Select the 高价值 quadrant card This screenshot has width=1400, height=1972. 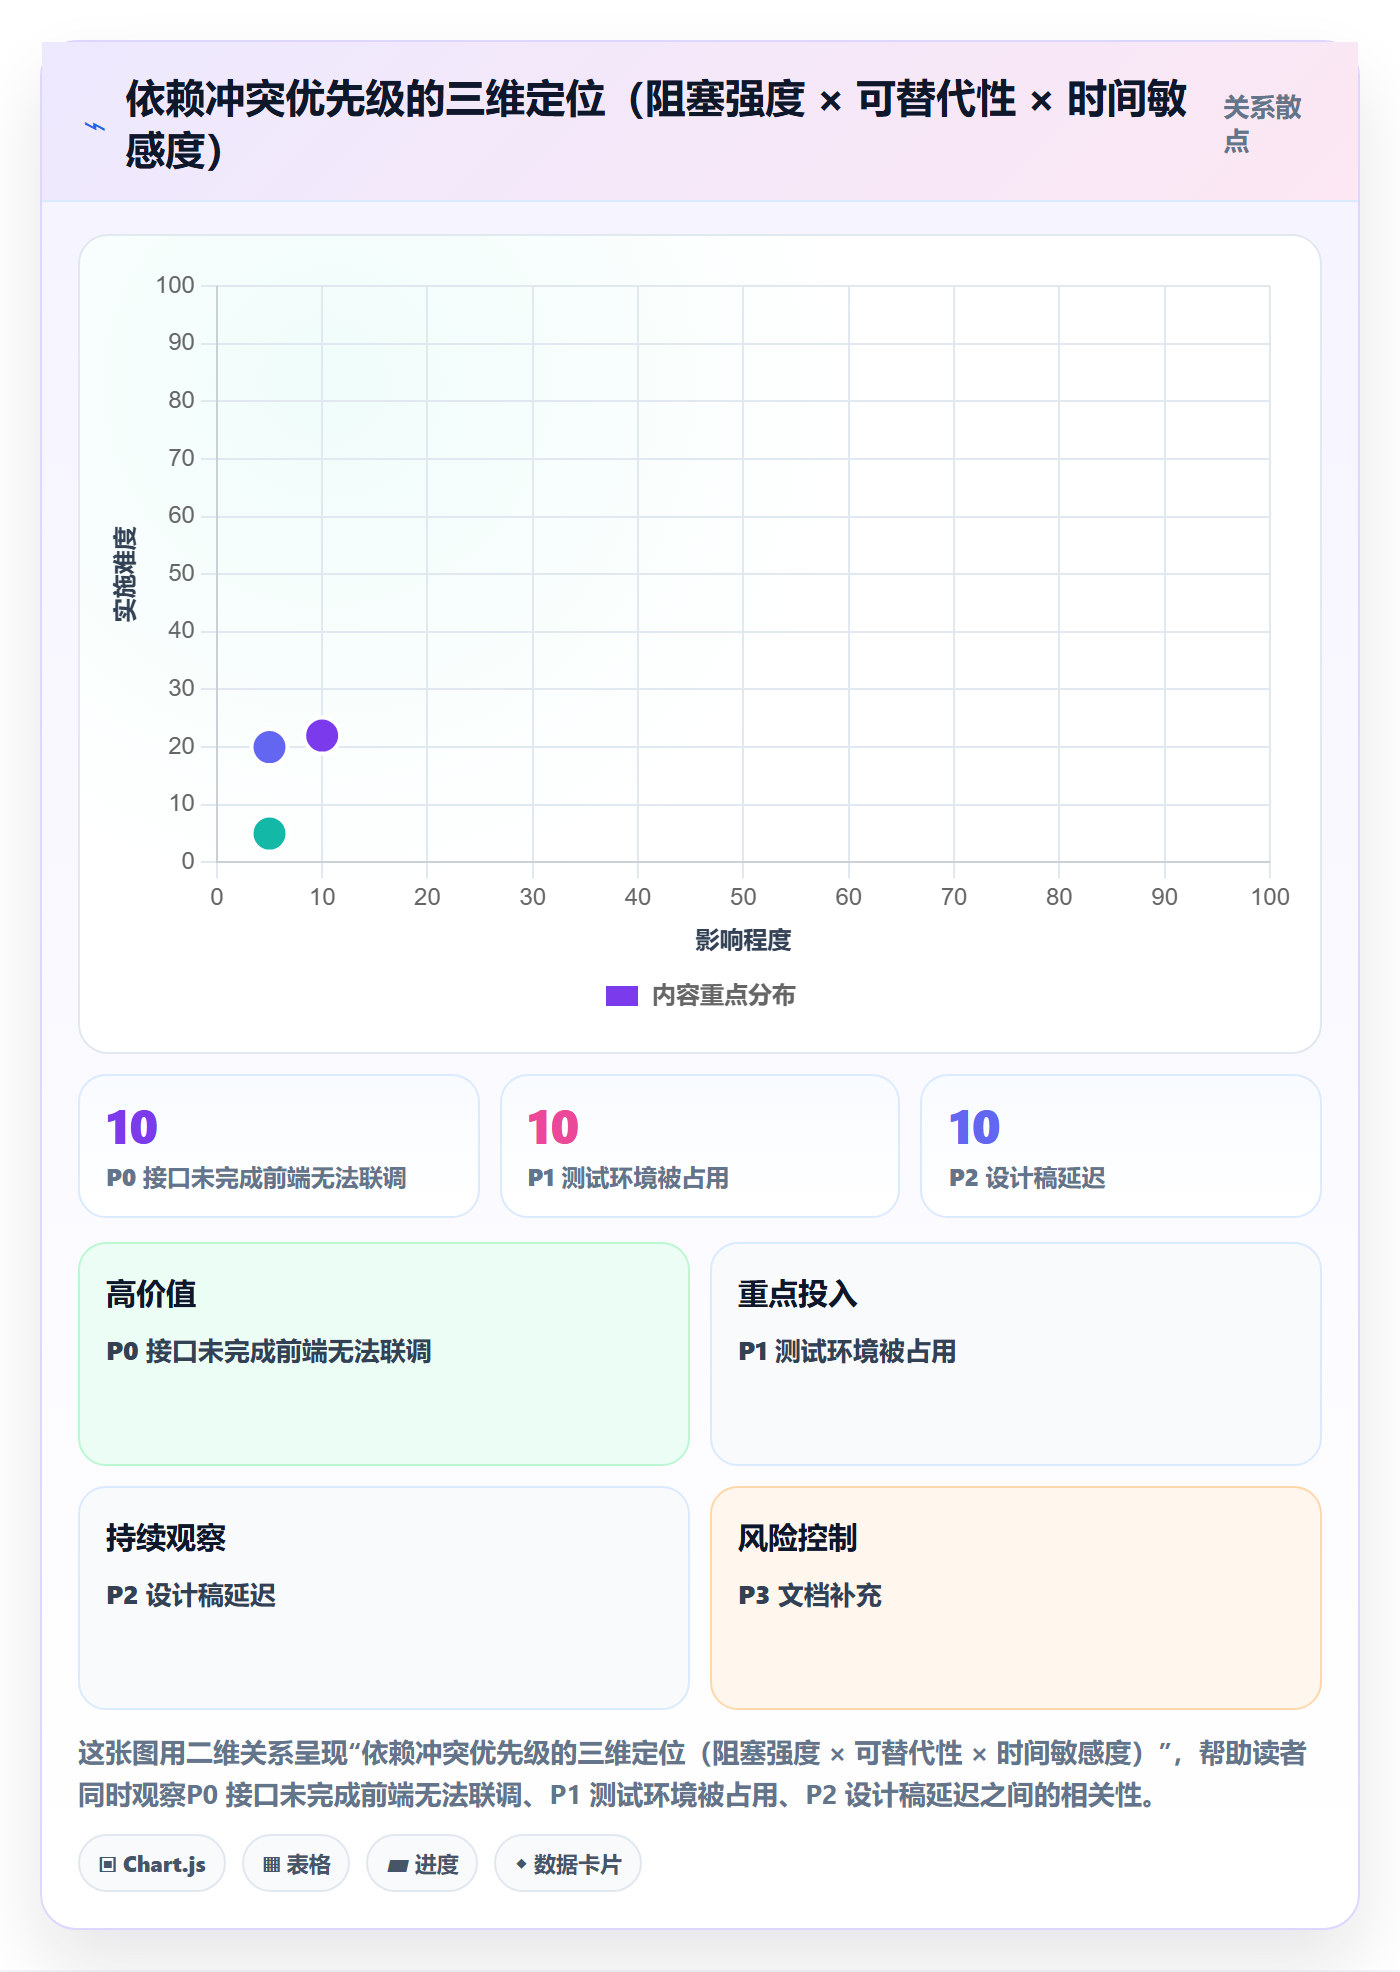[x=384, y=1354]
